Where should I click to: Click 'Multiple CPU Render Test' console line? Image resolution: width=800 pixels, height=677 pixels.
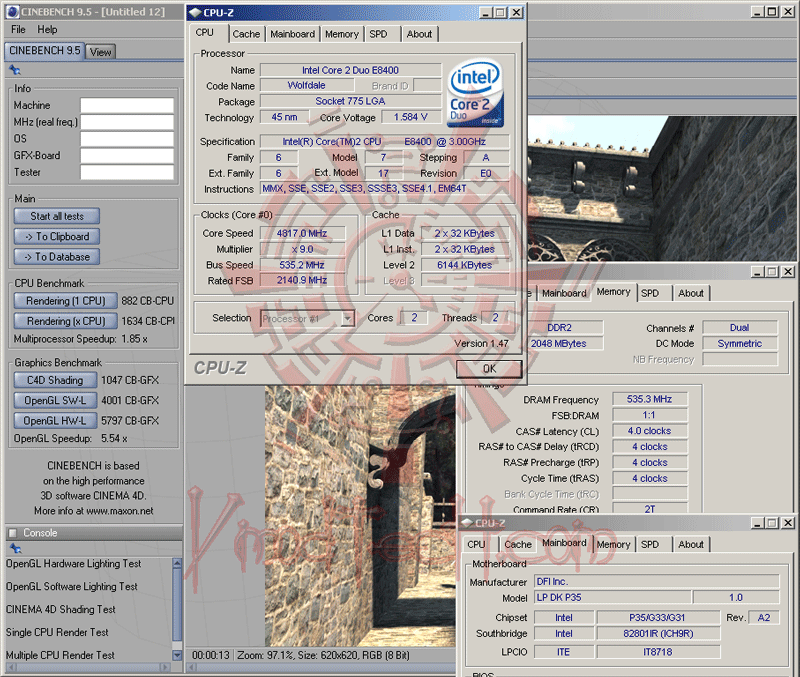pos(60,655)
